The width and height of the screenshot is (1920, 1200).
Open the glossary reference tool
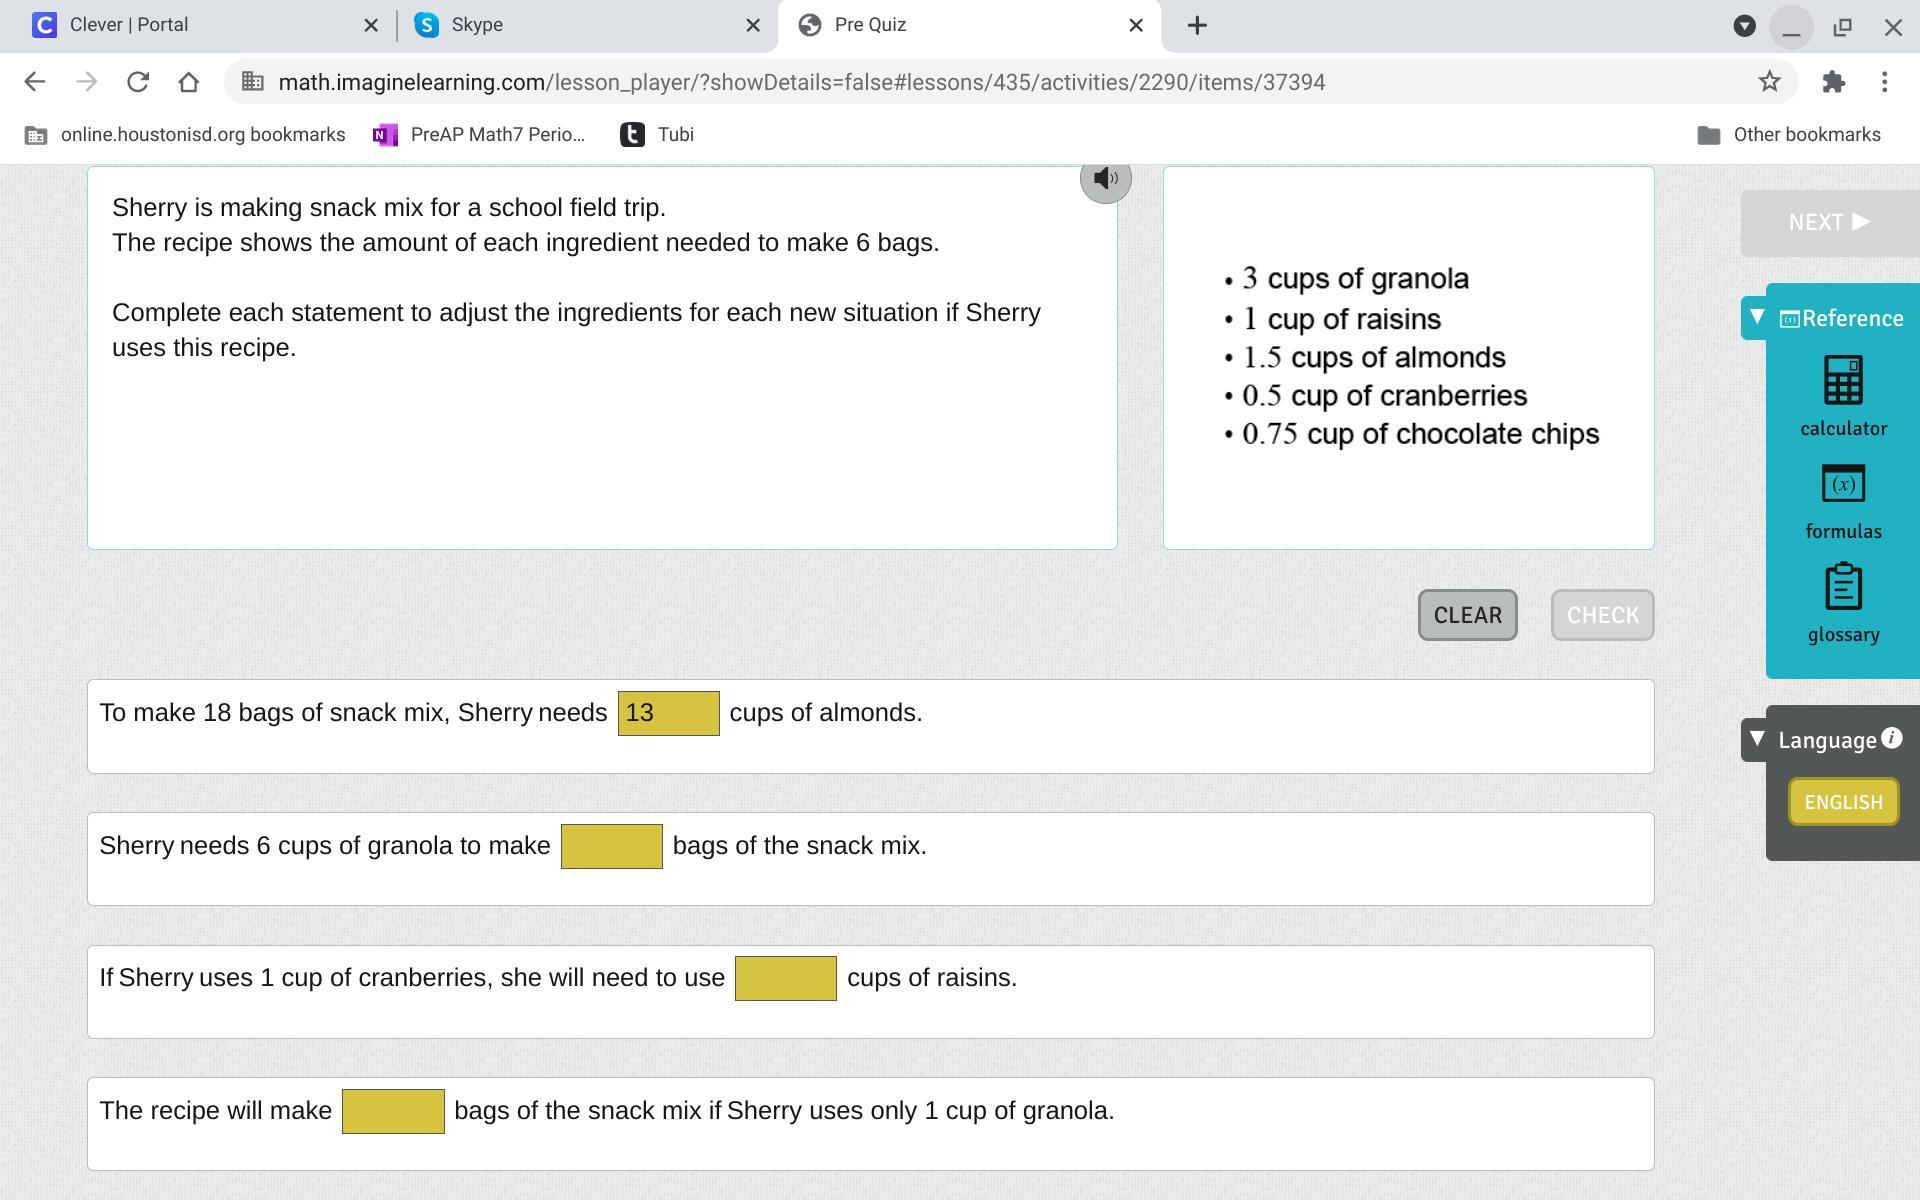[x=1843, y=603]
